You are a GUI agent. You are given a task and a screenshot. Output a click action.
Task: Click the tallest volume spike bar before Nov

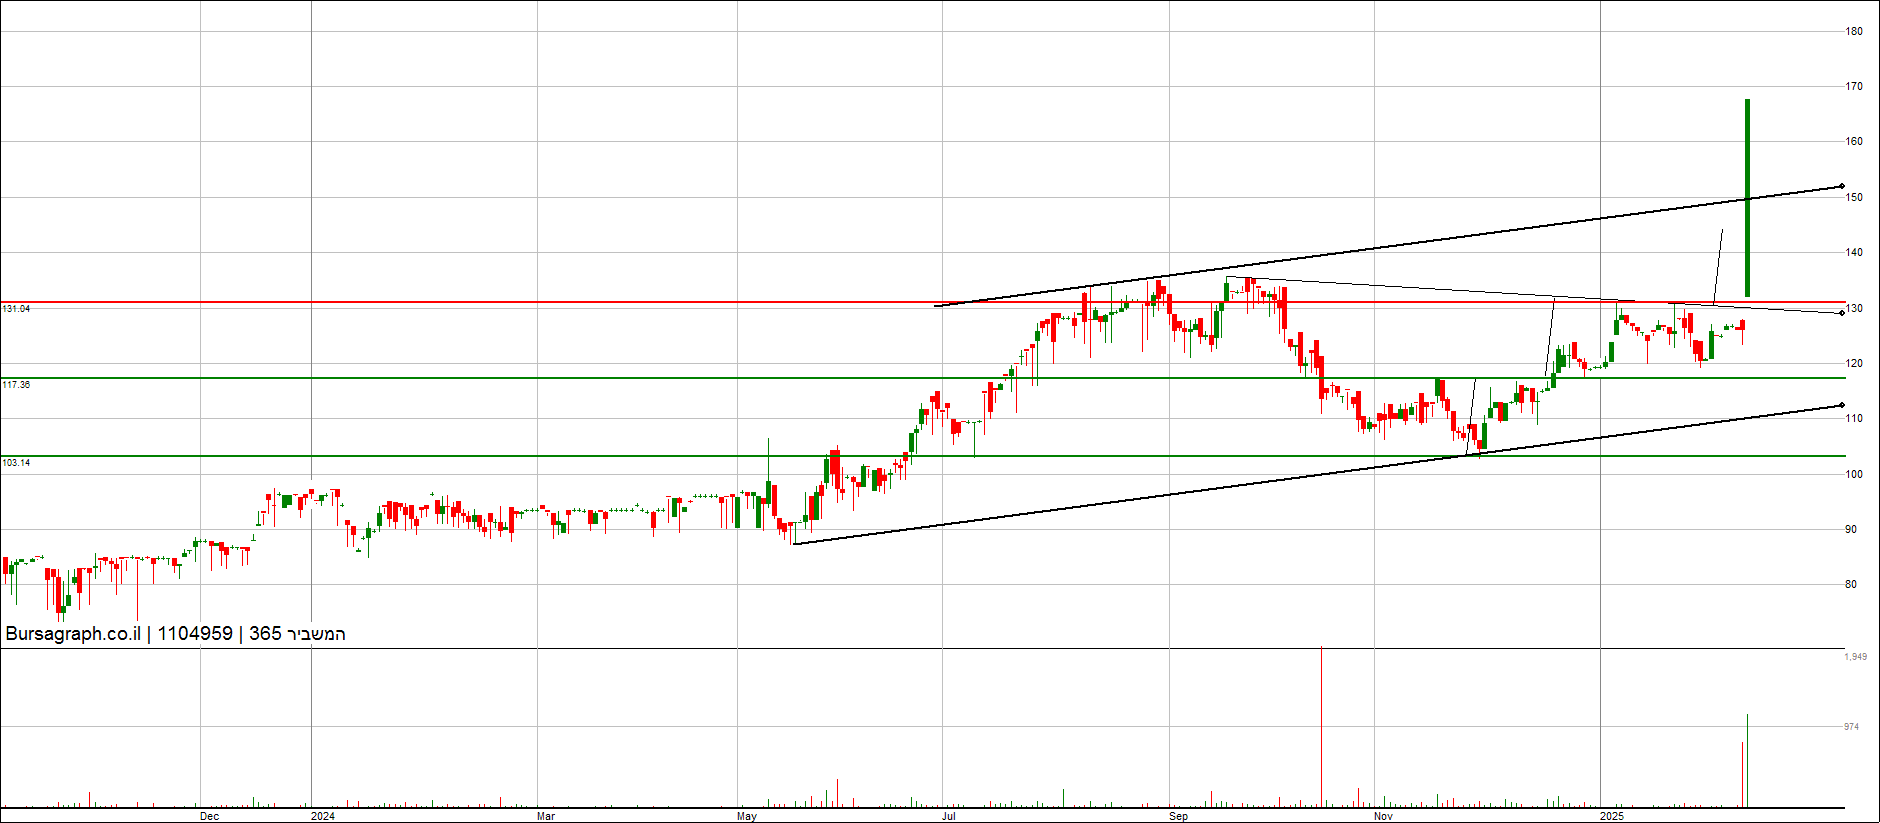[1321, 727]
